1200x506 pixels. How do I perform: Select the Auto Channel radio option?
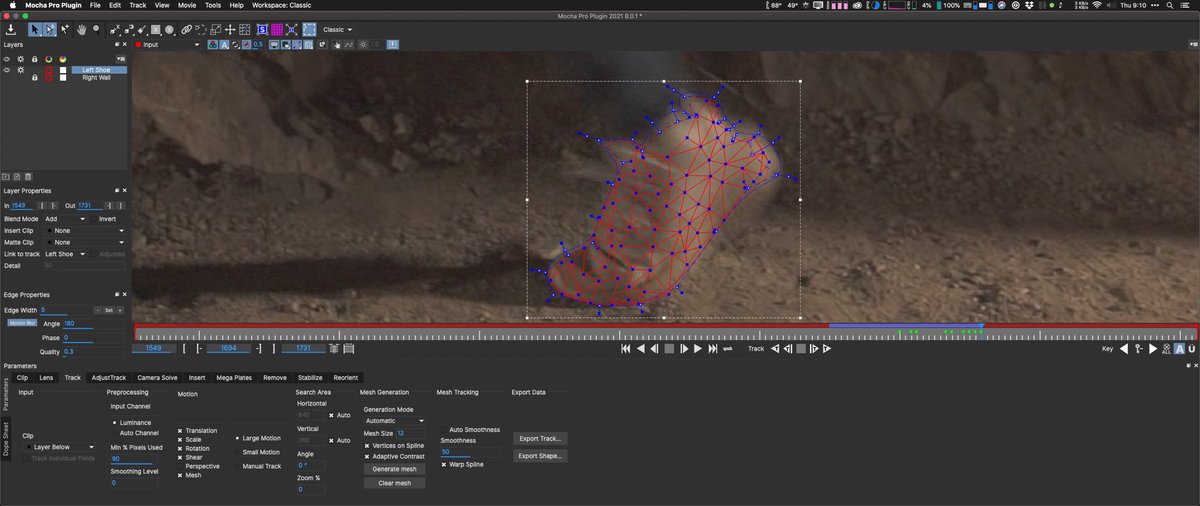click(113, 432)
